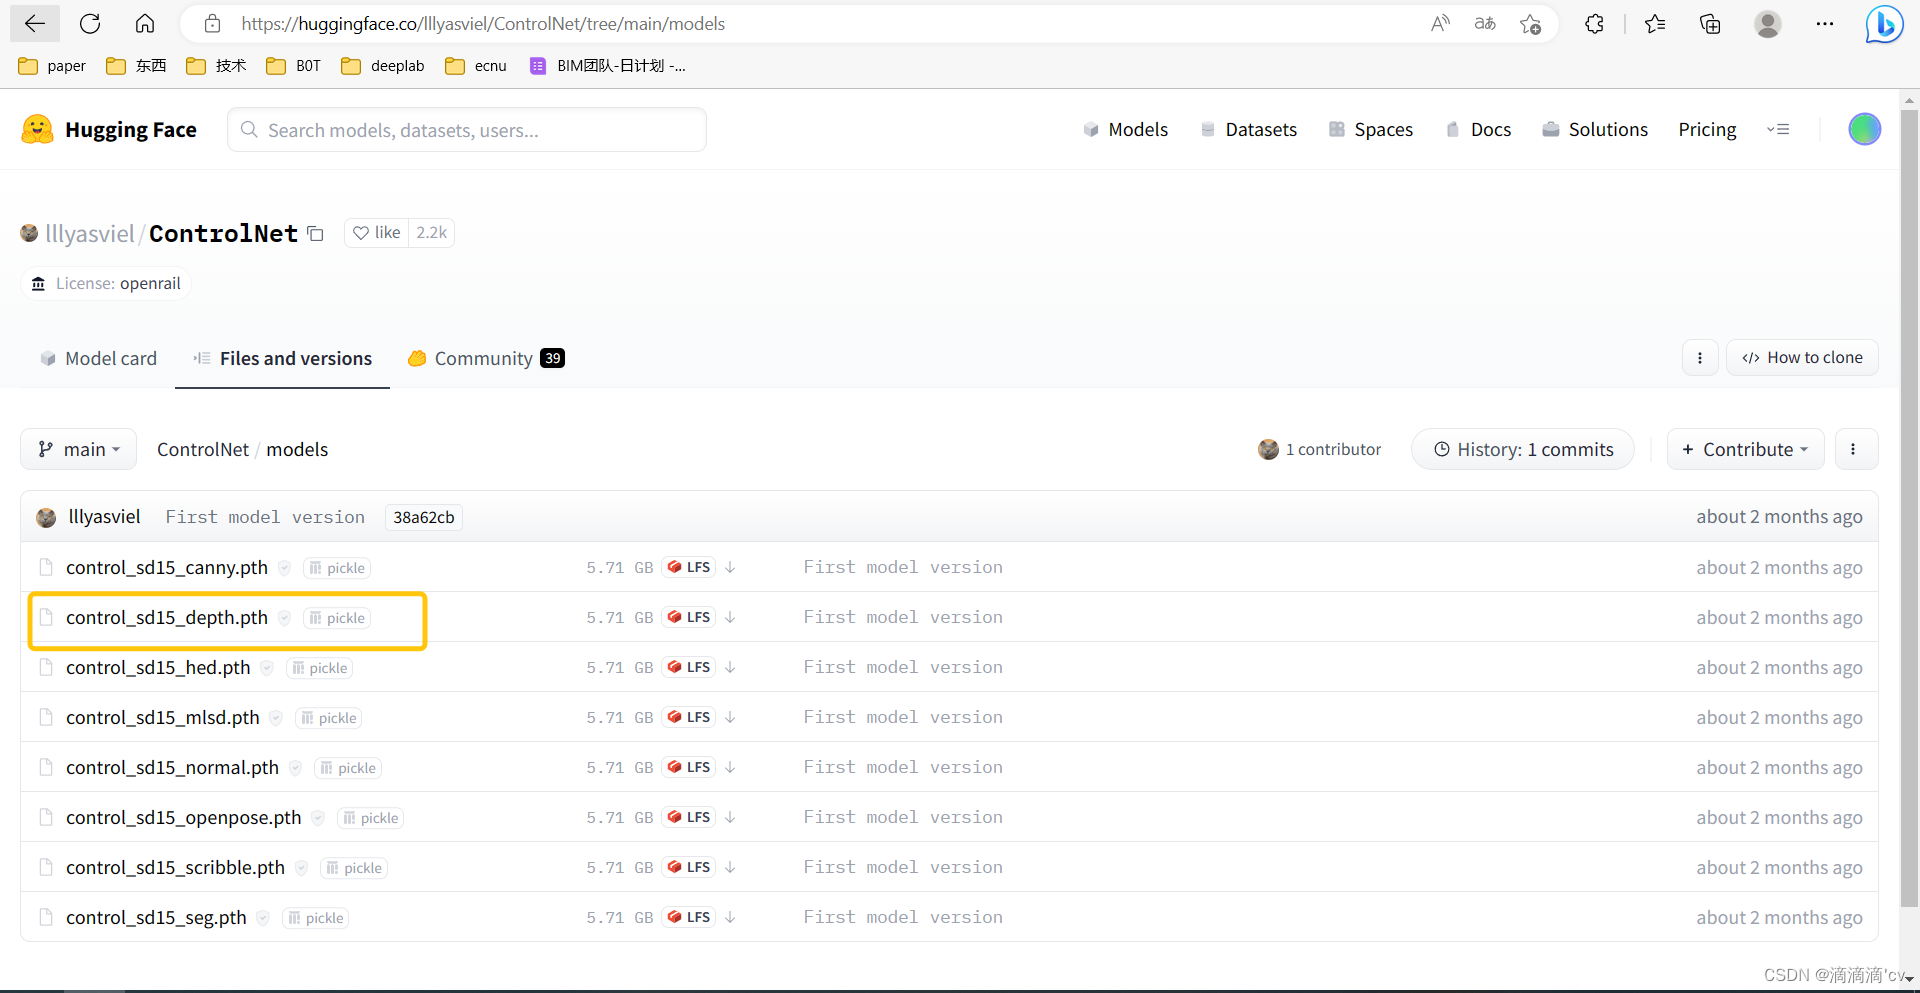Open Datasets in the top navigation

point(1249,129)
